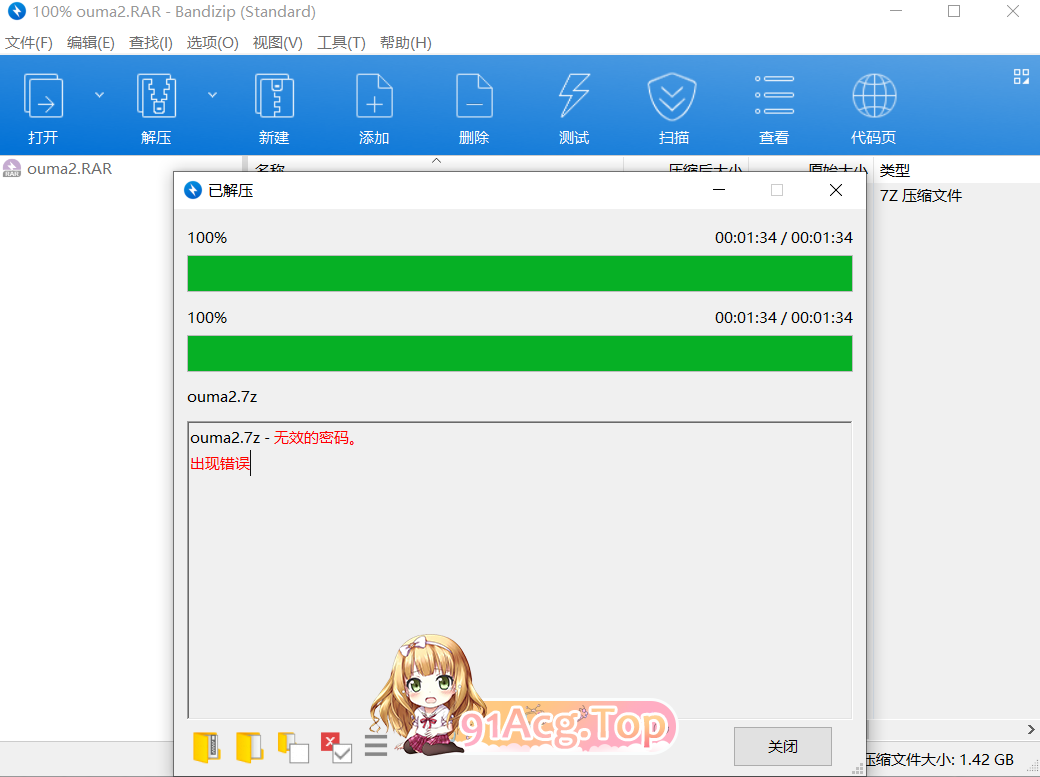
Task: Click the malware Scan icon
Action: 672,105
